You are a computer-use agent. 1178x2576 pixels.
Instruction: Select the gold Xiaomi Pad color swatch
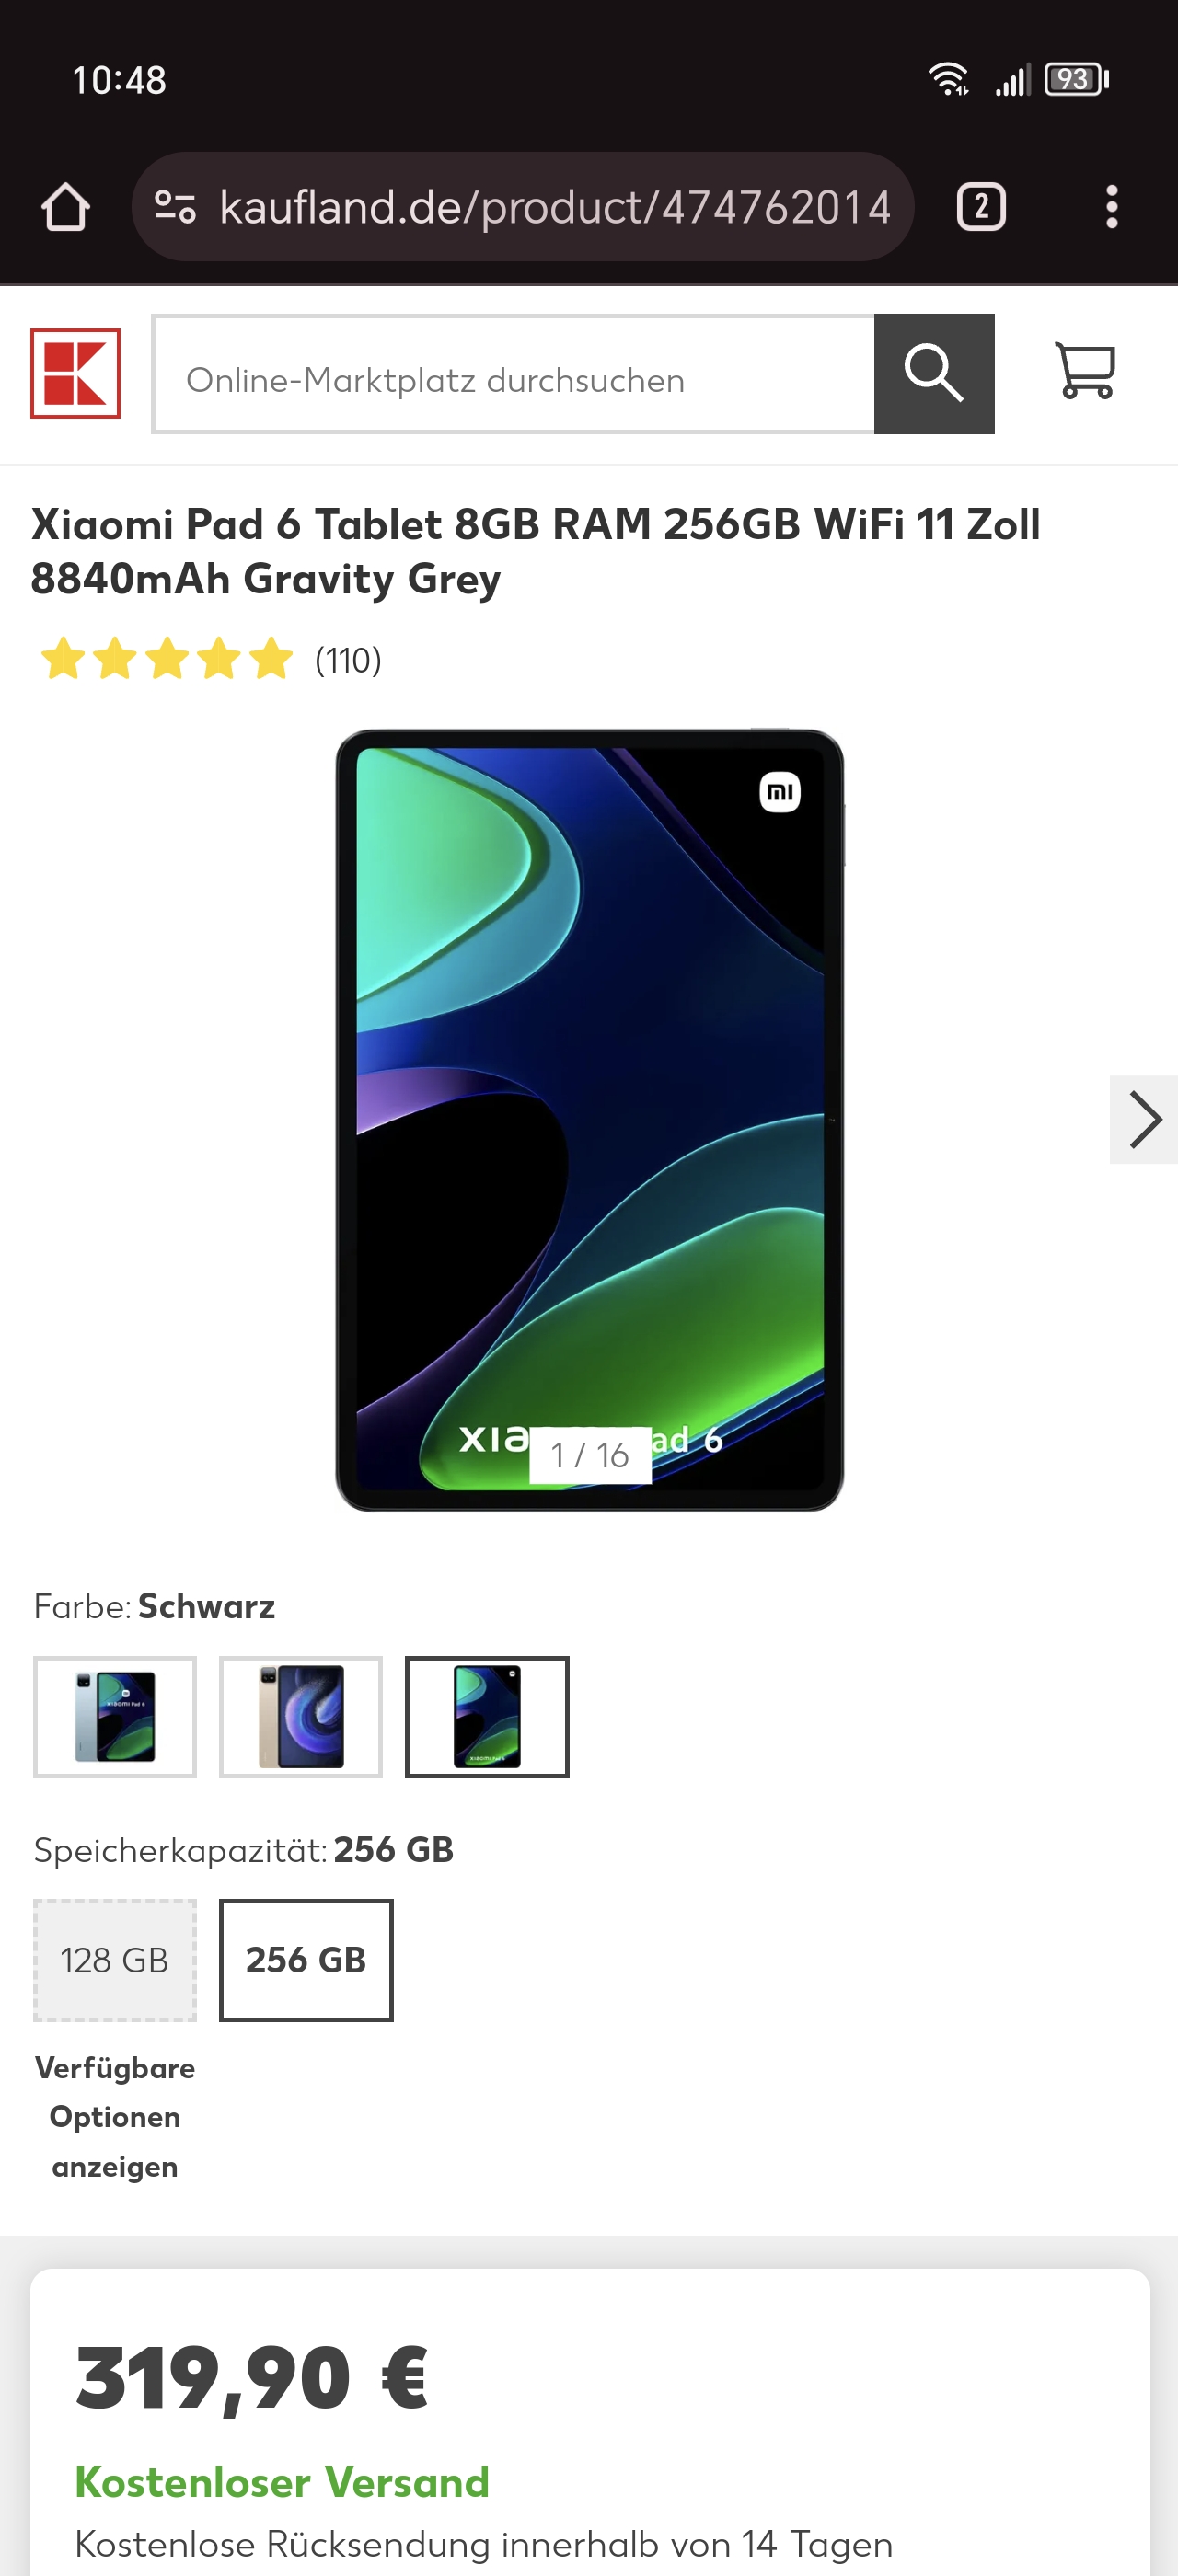(301, 1717)
